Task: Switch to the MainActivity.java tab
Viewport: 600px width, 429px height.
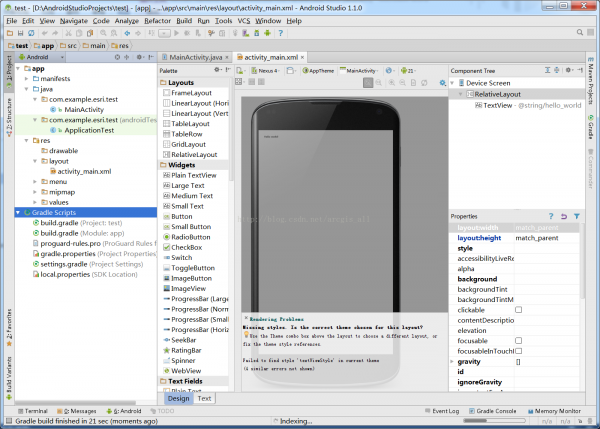Action: coord(195,57)
